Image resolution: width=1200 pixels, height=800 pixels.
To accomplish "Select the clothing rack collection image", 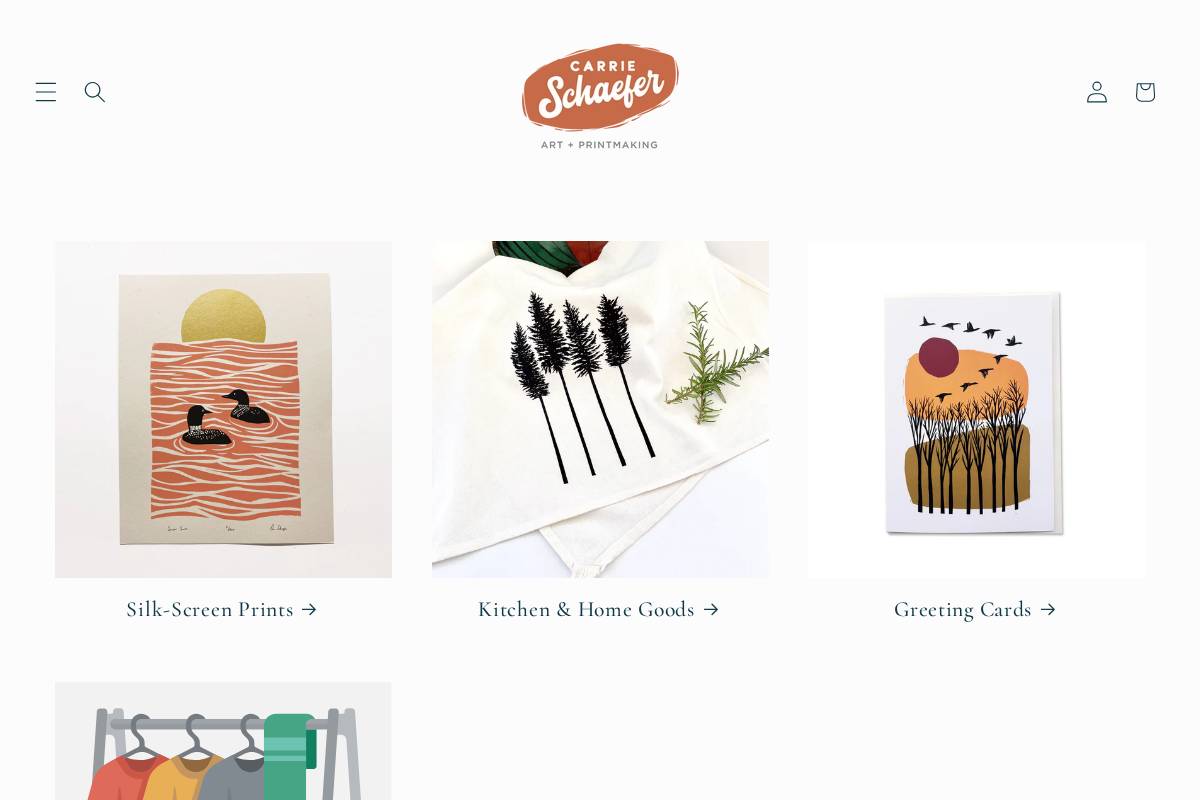I will (223, 741).
